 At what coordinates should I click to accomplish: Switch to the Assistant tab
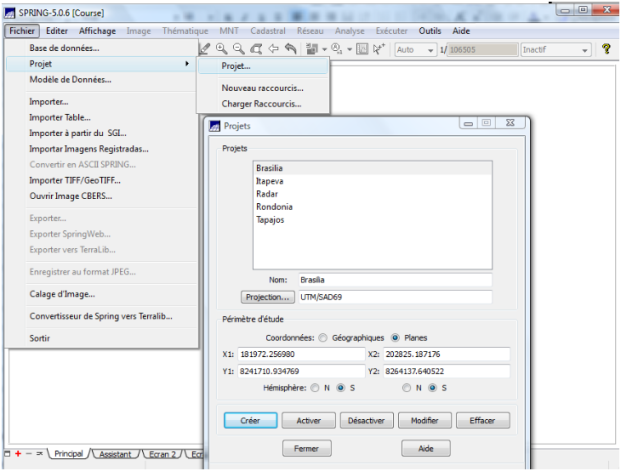[x=113, y=454]
